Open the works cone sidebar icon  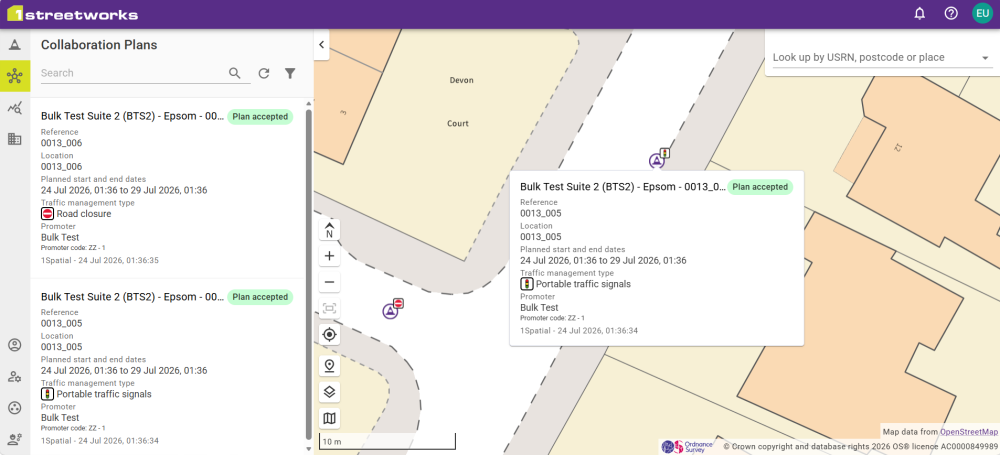[15, 45]
